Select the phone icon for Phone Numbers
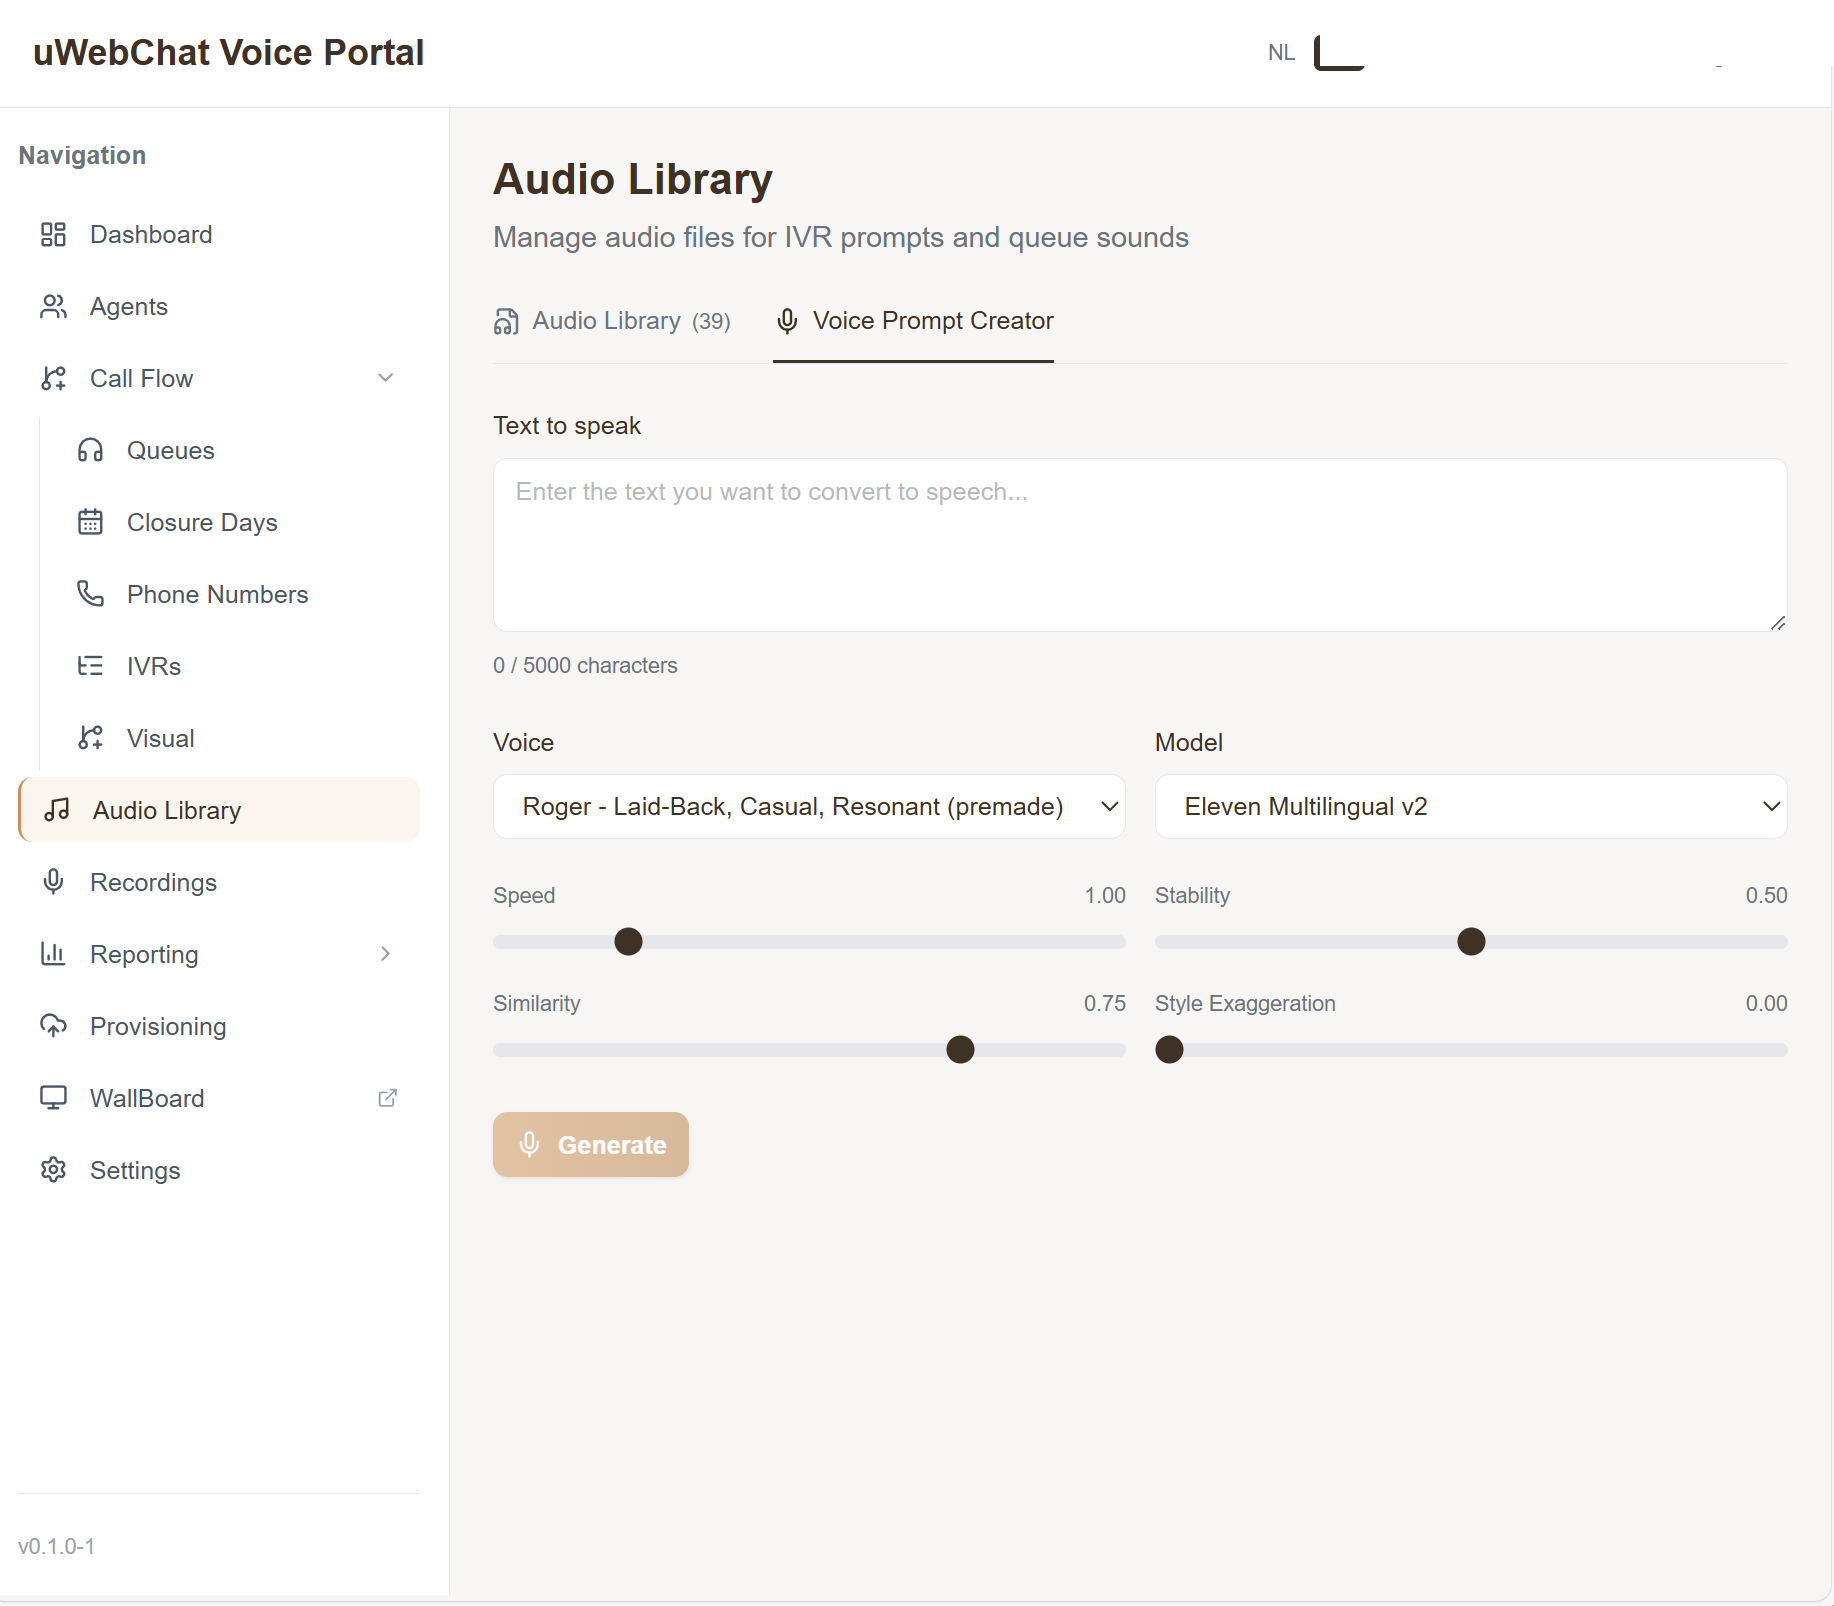This screenshot has height=1606, width=1834. point(90,594)
